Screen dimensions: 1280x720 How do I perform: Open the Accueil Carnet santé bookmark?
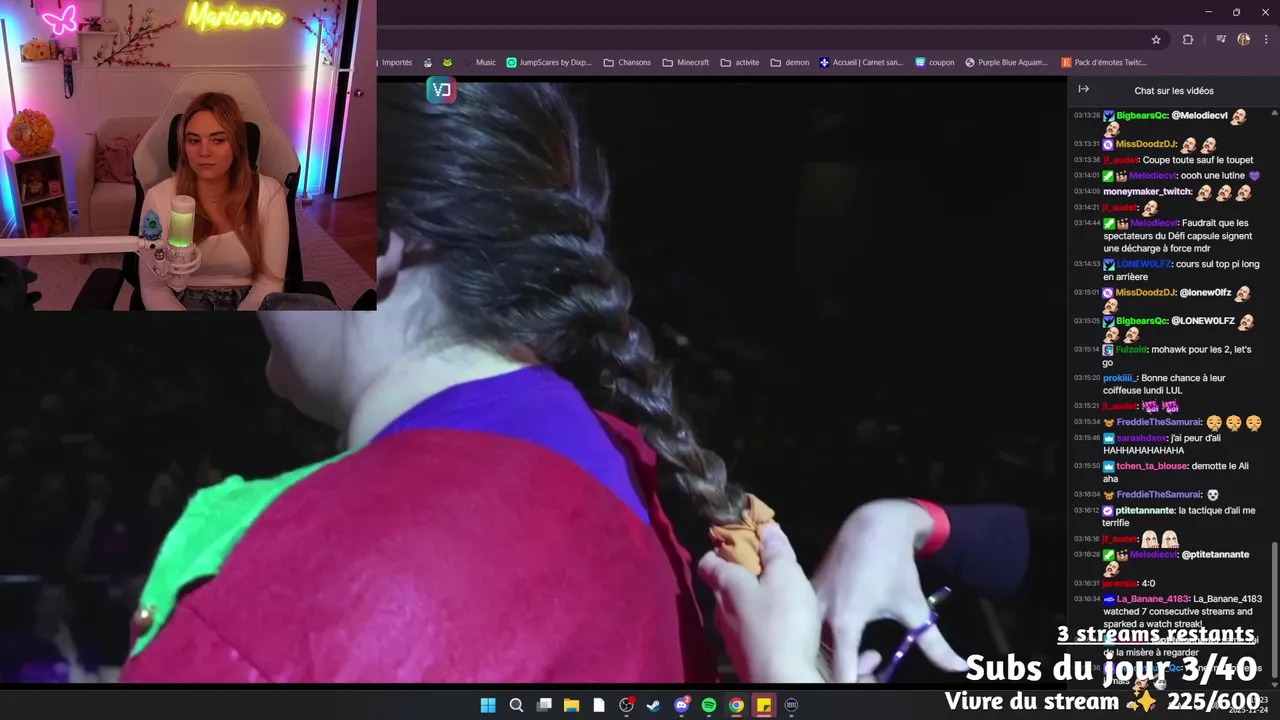point(862,62)
